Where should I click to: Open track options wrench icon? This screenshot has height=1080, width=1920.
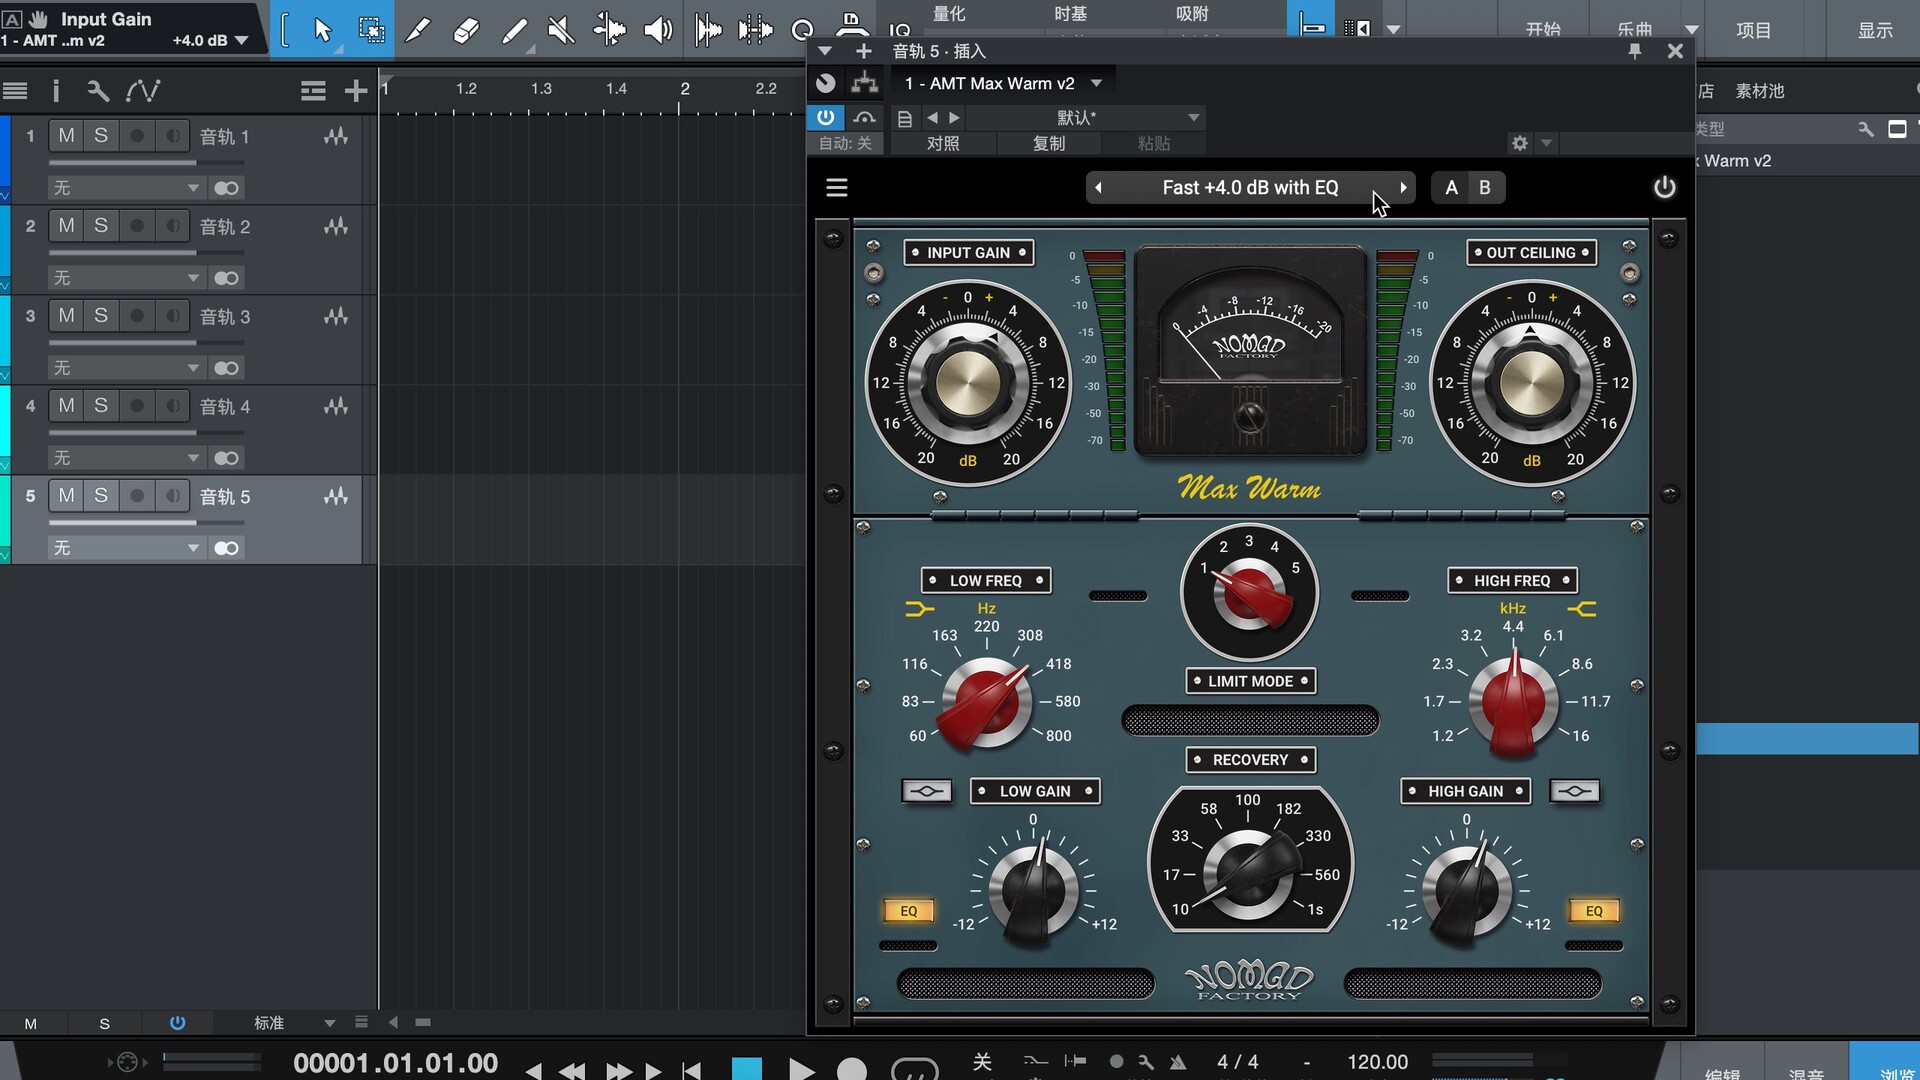pyautogui.click(x=97, y=91)
